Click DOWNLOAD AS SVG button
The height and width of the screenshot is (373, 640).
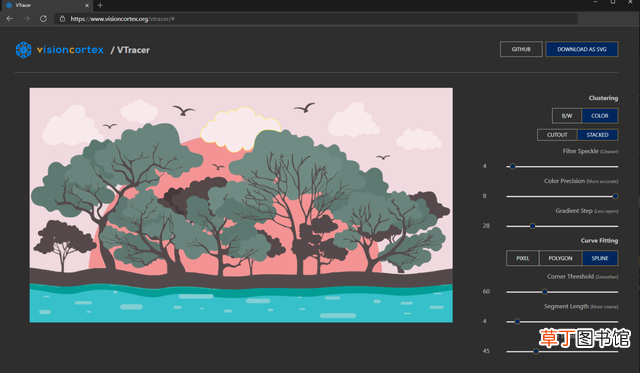click(x=582, y=49)
